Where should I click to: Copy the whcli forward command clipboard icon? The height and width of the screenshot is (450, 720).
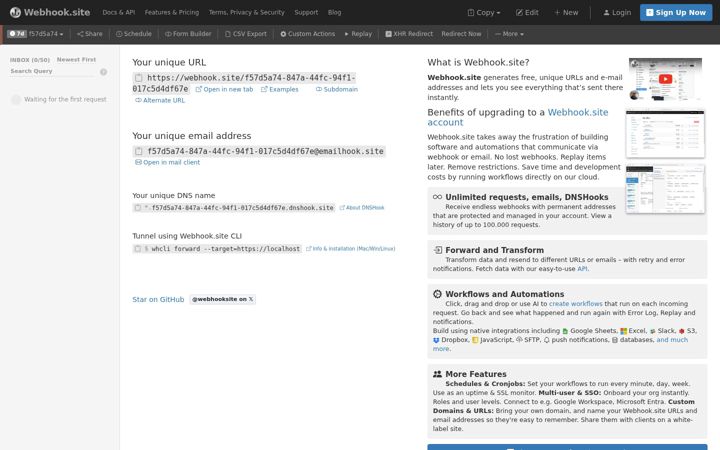pyautogui.click(x=137, y=248)
